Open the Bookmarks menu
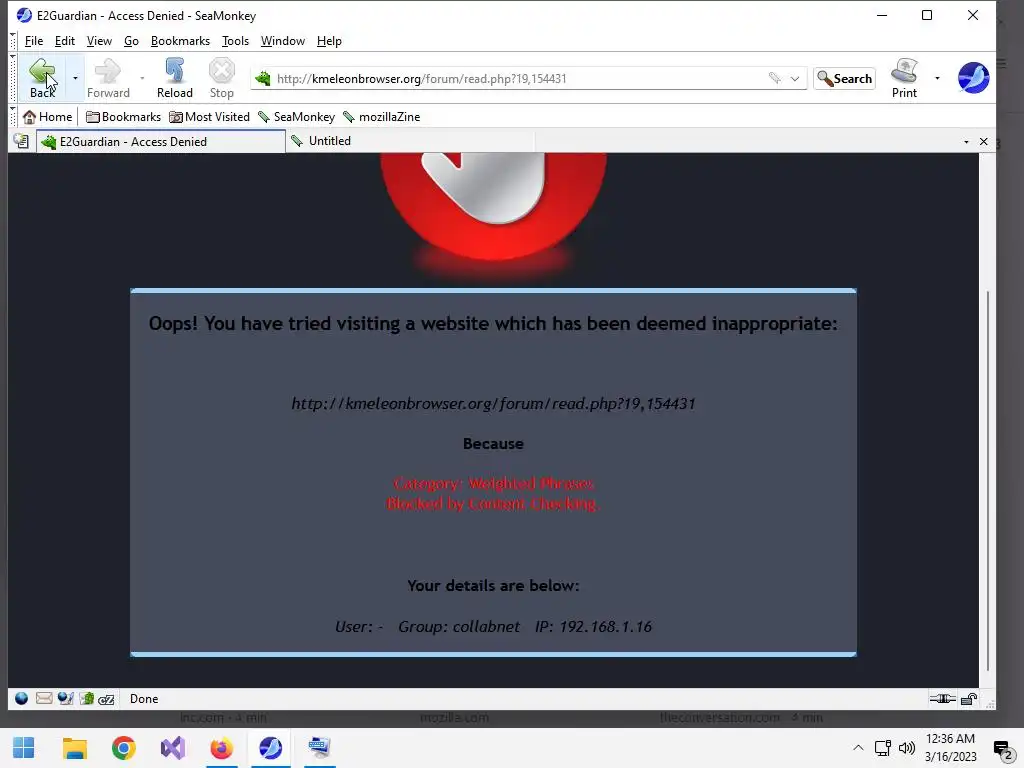Image resolution: width=1024 pixels, height=768 pixels. point(180,40)
